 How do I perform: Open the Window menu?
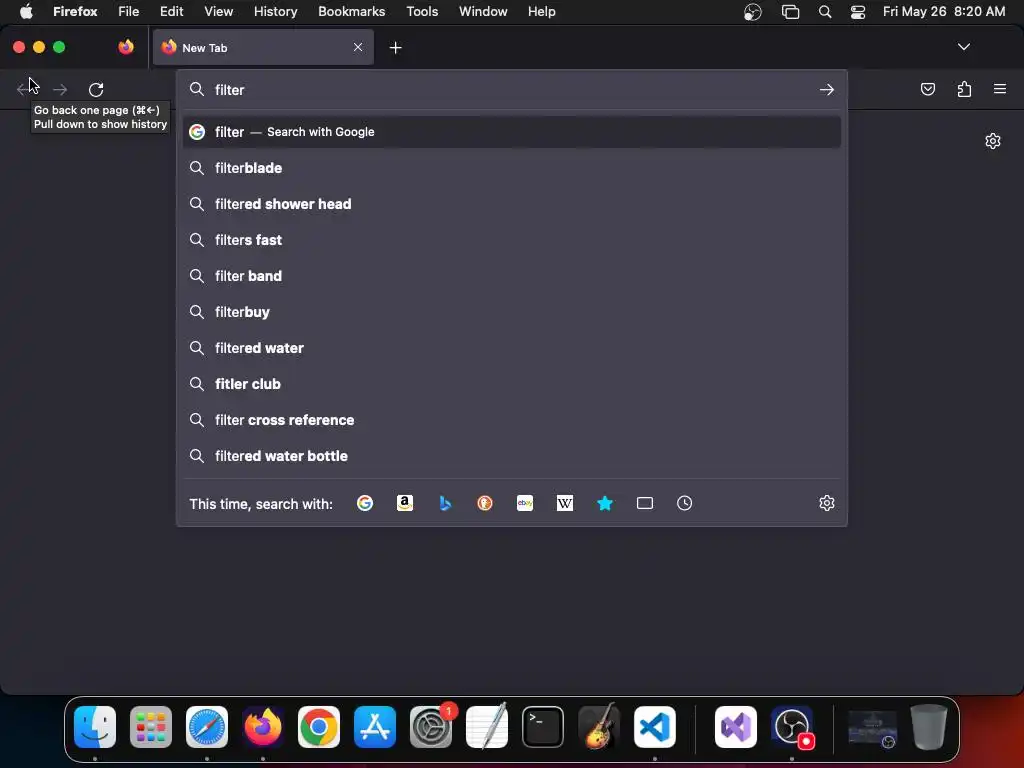(483, 12)
